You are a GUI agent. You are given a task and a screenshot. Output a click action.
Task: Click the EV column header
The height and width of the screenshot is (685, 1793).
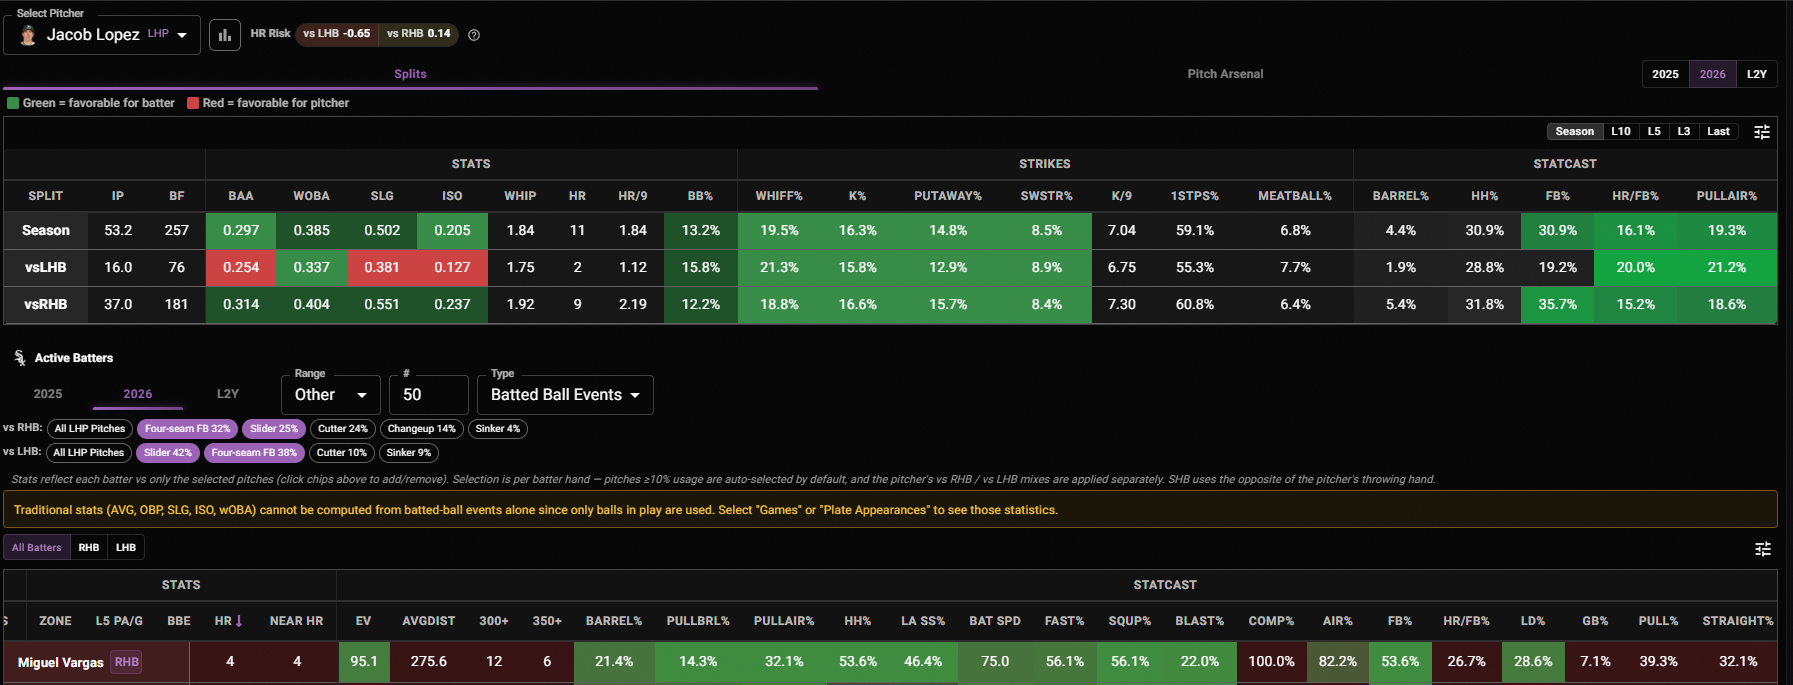pos(363,621)
